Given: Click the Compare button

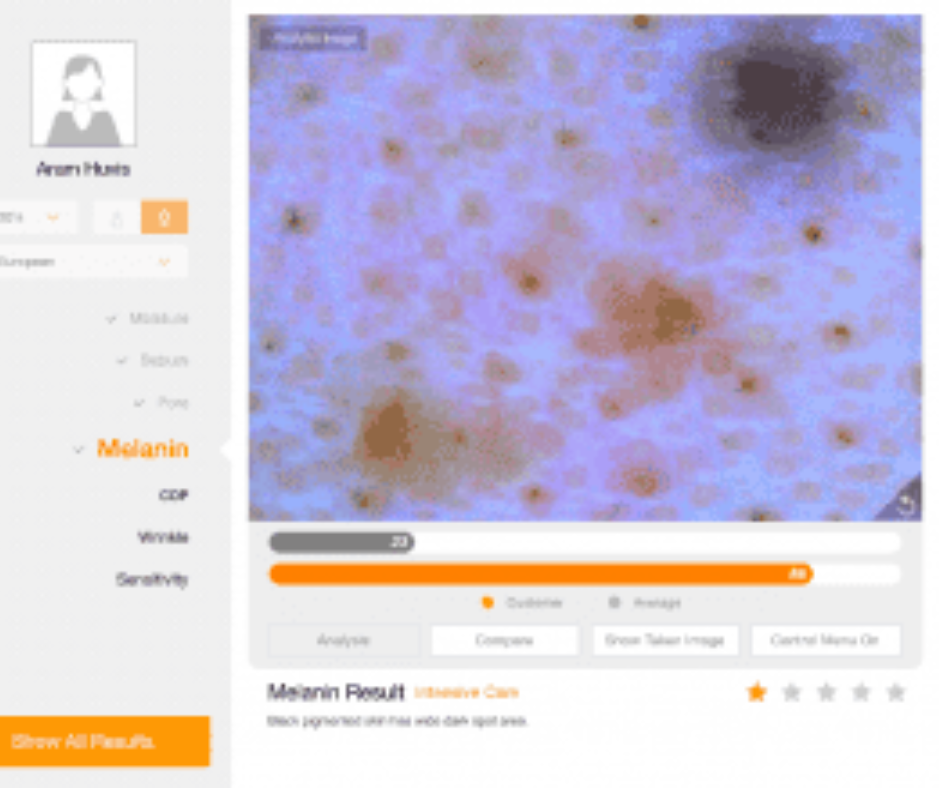Looking at the screenshot, I should [505, 640].
